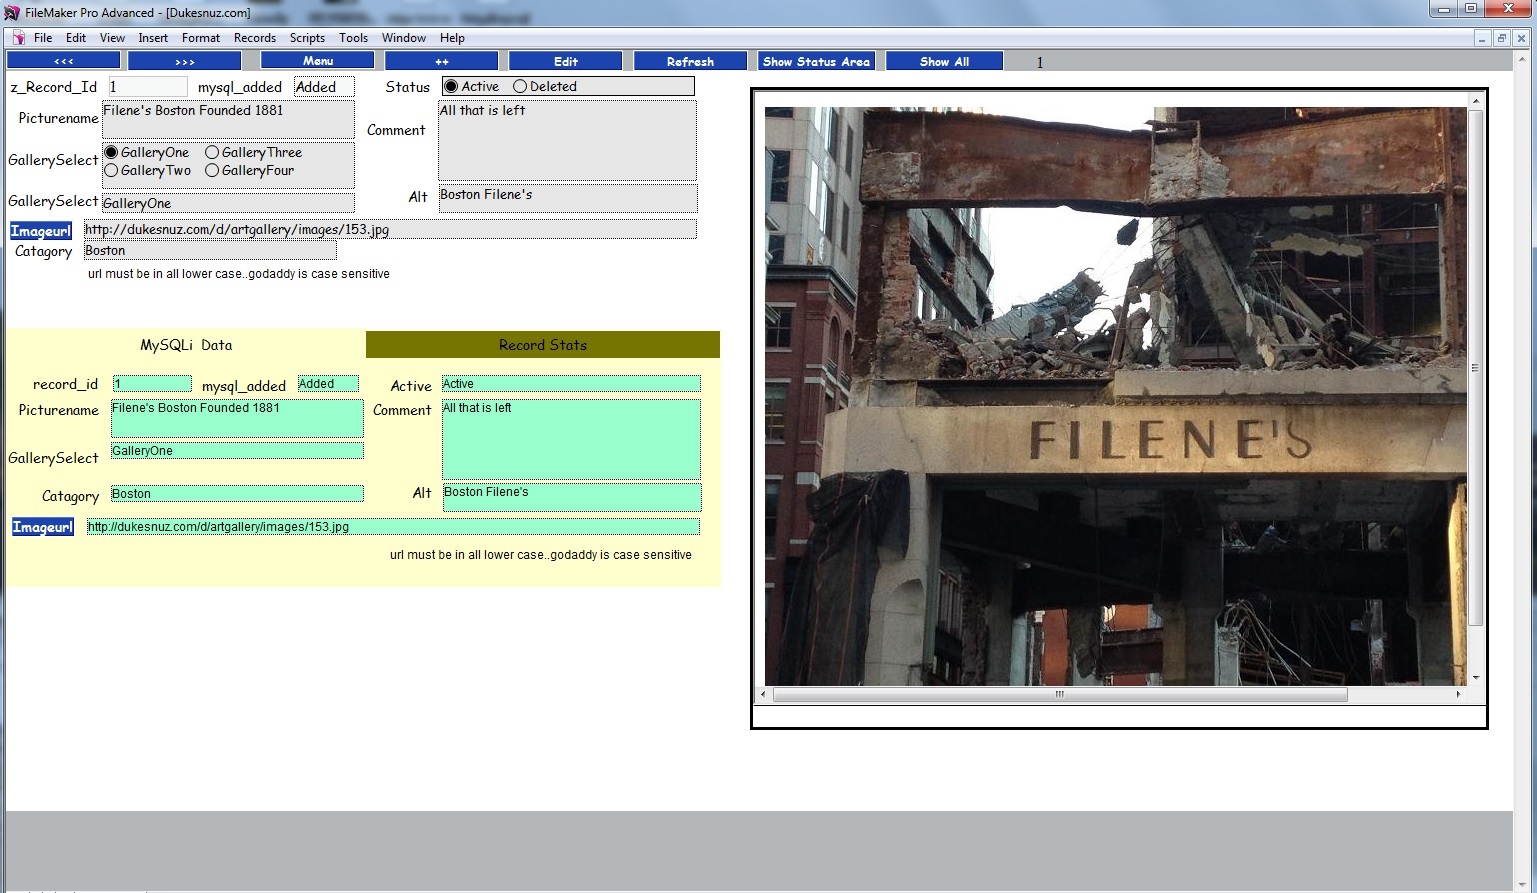Open the View menu

[112, 38]
